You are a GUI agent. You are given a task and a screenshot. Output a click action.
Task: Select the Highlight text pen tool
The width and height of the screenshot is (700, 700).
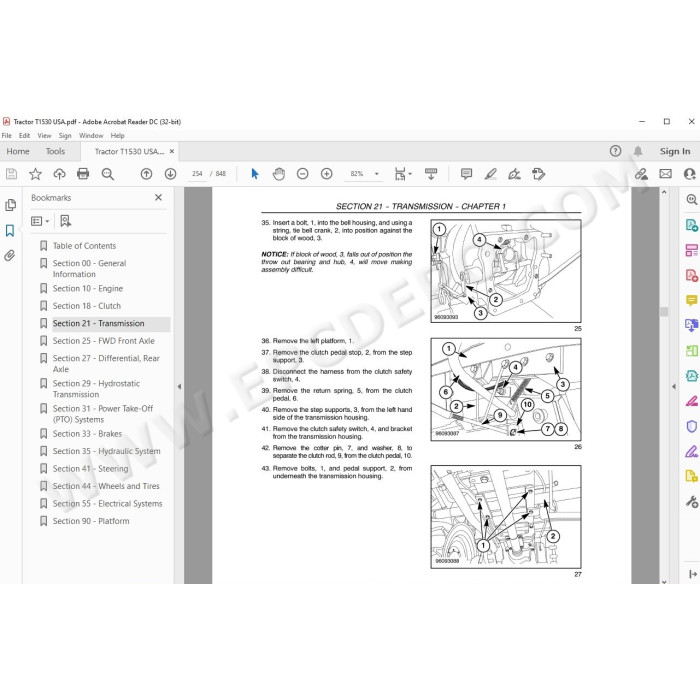pyautogui.click(x=491, y=174)
